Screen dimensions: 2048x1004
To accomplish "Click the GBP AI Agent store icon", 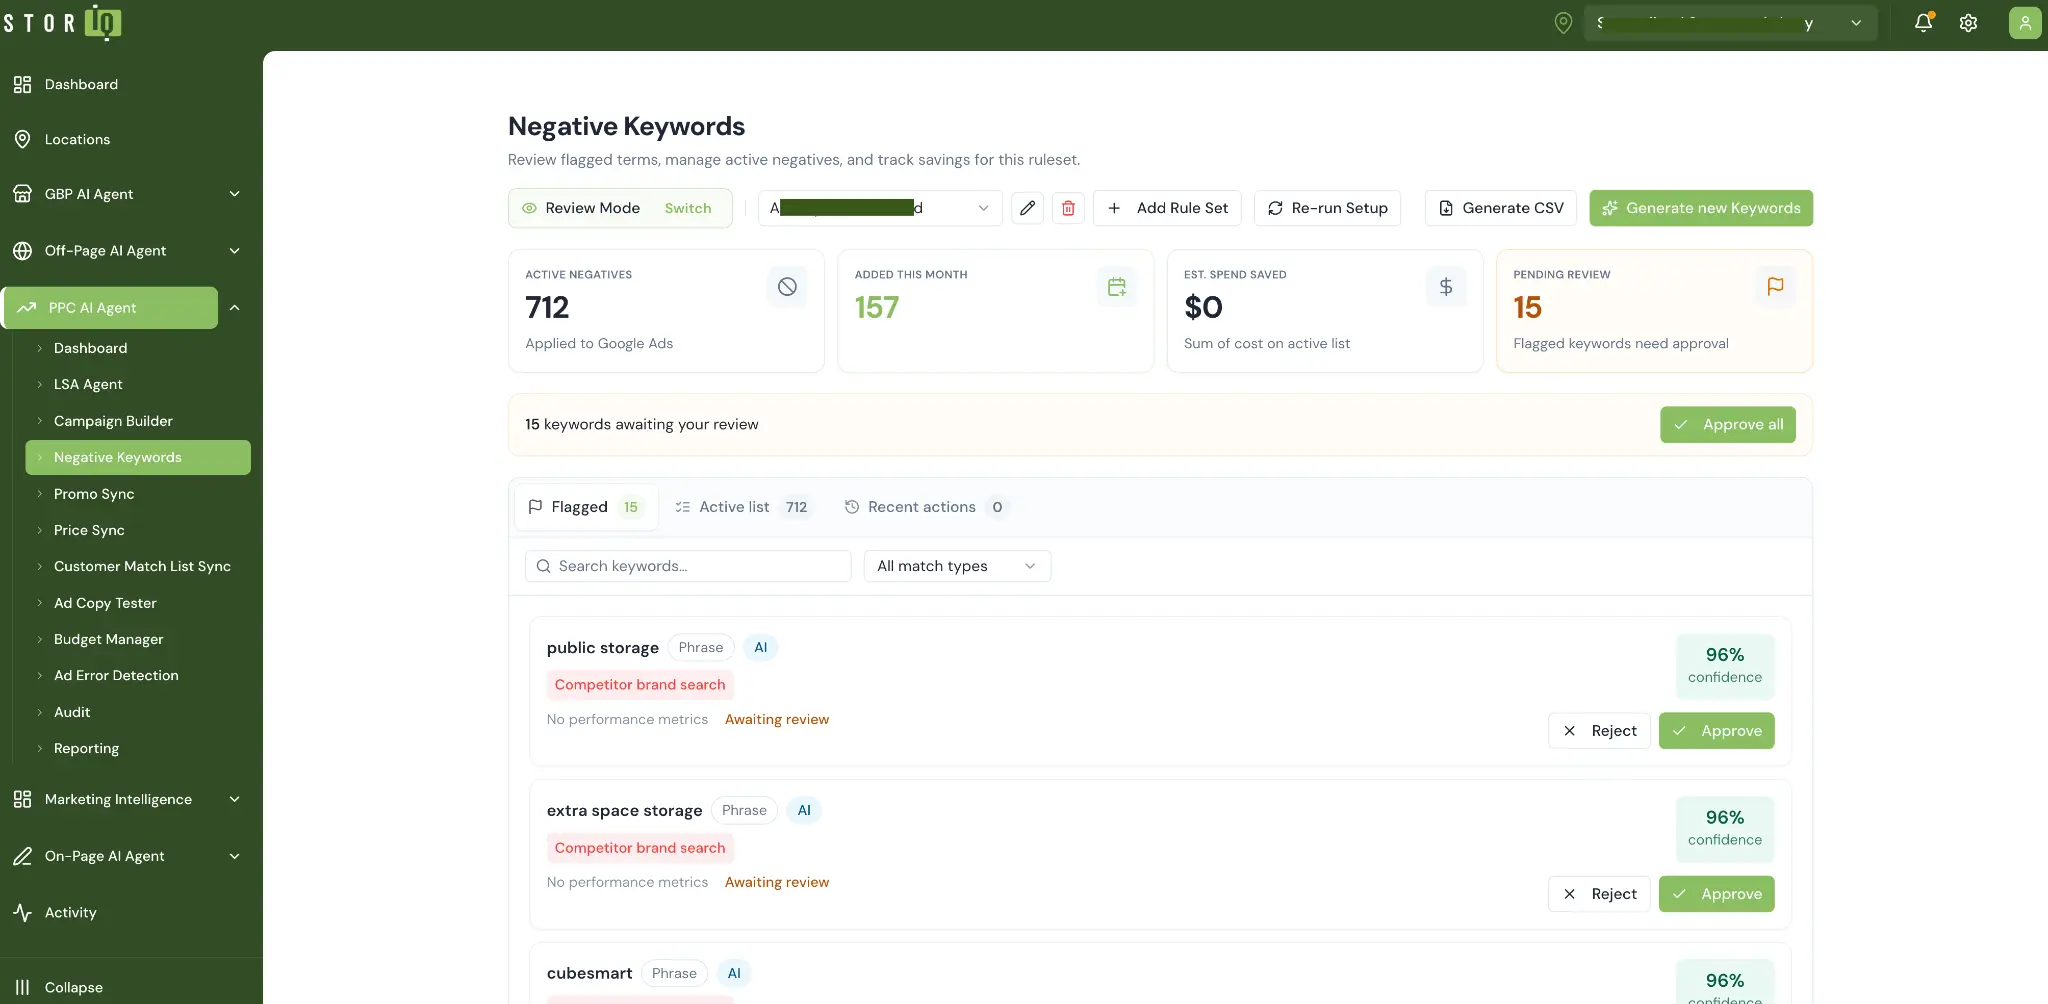I will pyautogui.click(x=22, y=194).
